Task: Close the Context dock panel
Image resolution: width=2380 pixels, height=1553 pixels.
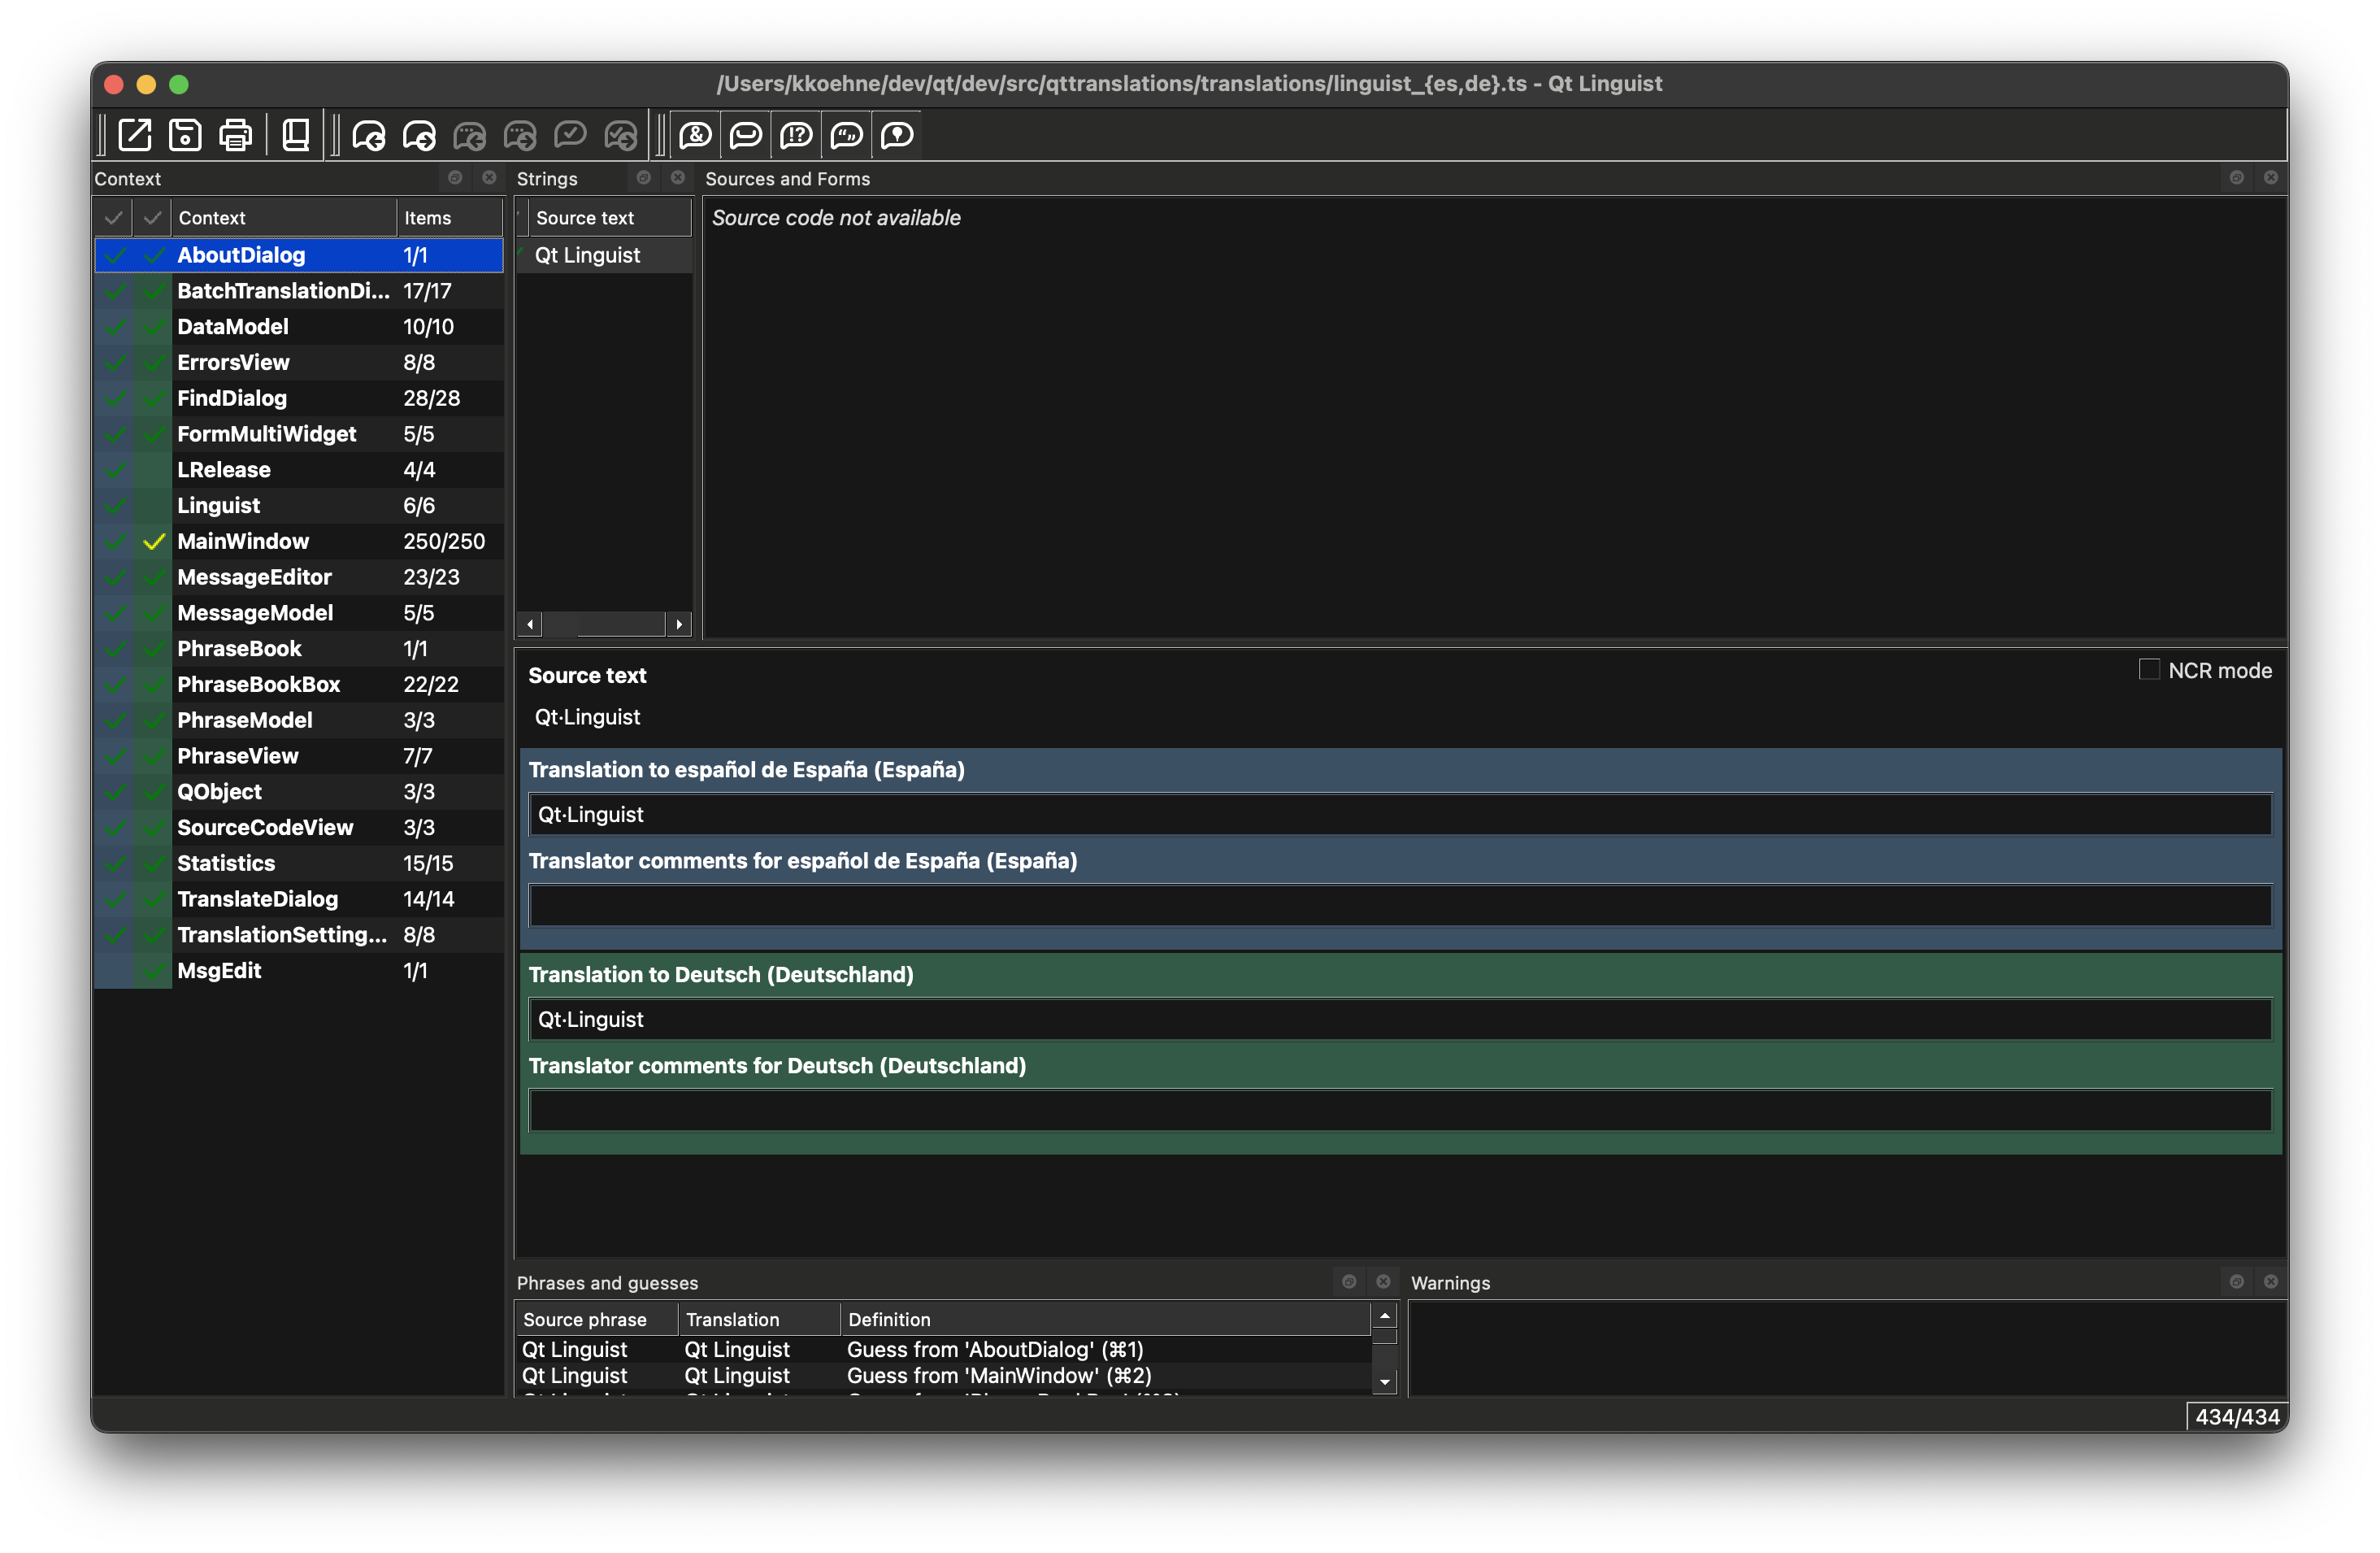Action: [489, 178]
